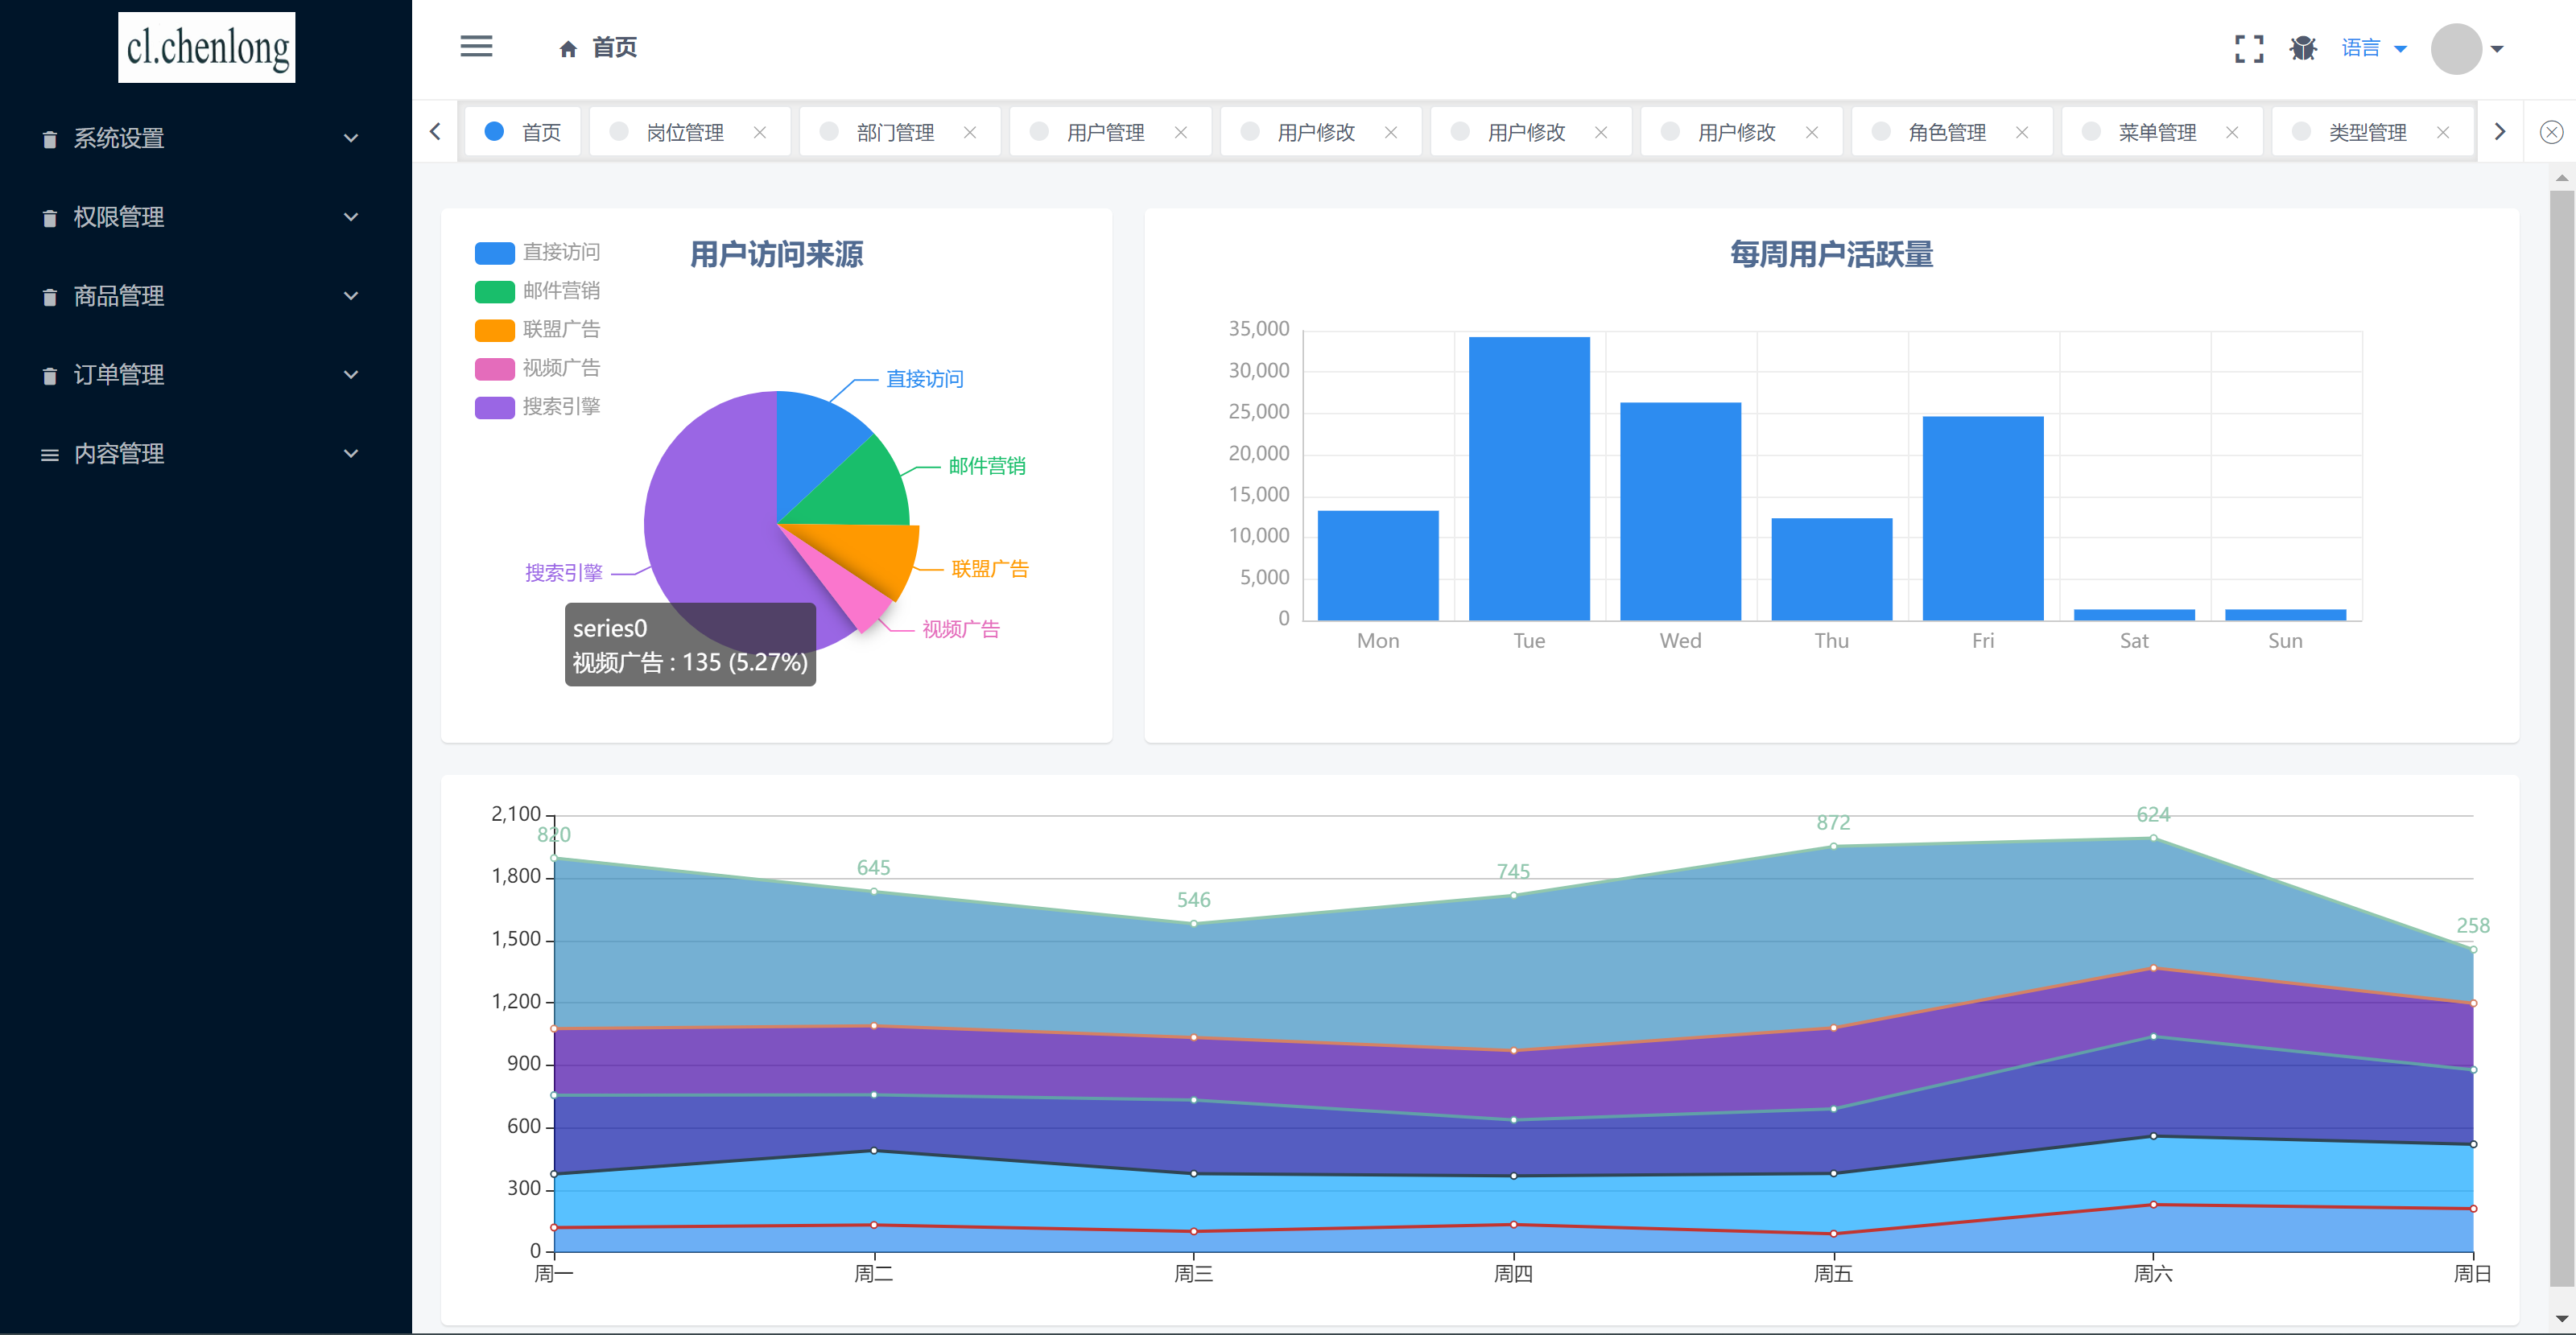Screen dimensions: 2576x1335
Task: Click the 首页 breadcrumb link
Action: [614, 48]
